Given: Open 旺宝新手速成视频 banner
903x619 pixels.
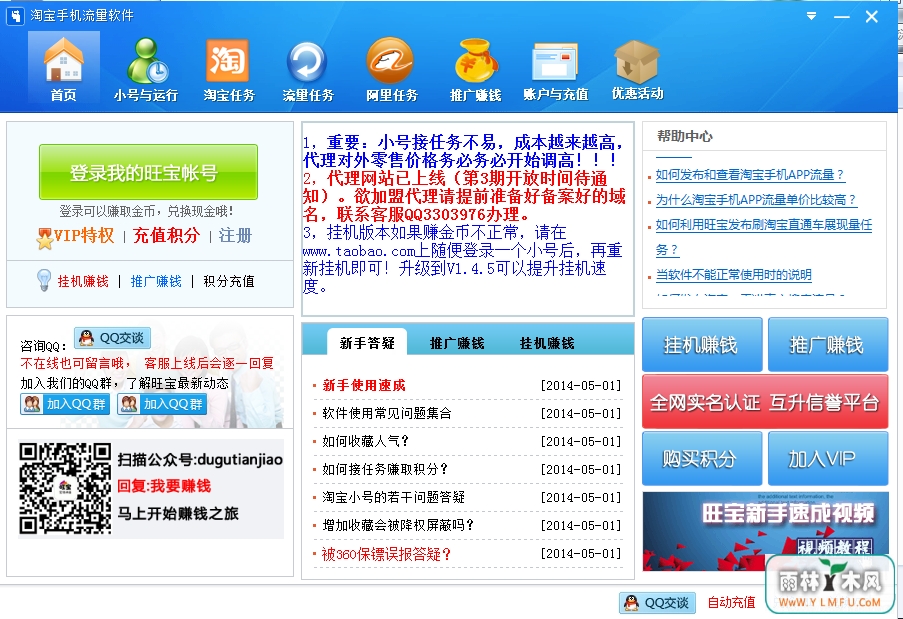Looking at the screenshot, I should 765,531.
